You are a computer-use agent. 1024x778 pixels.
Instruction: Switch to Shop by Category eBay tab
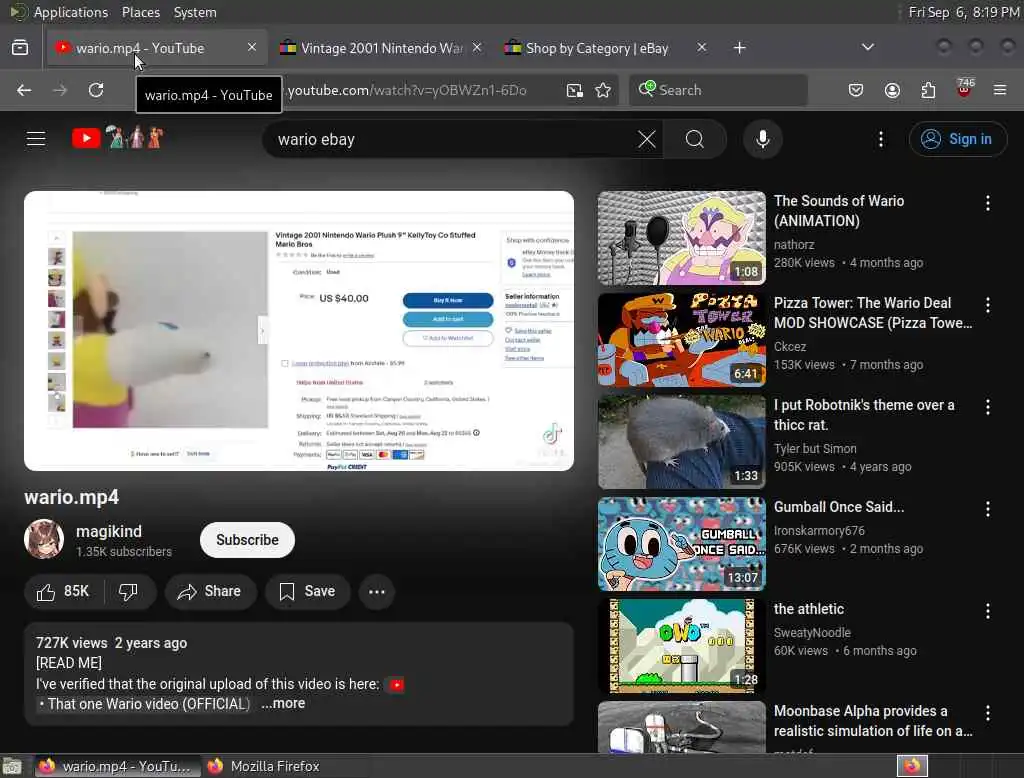(597, 48)
